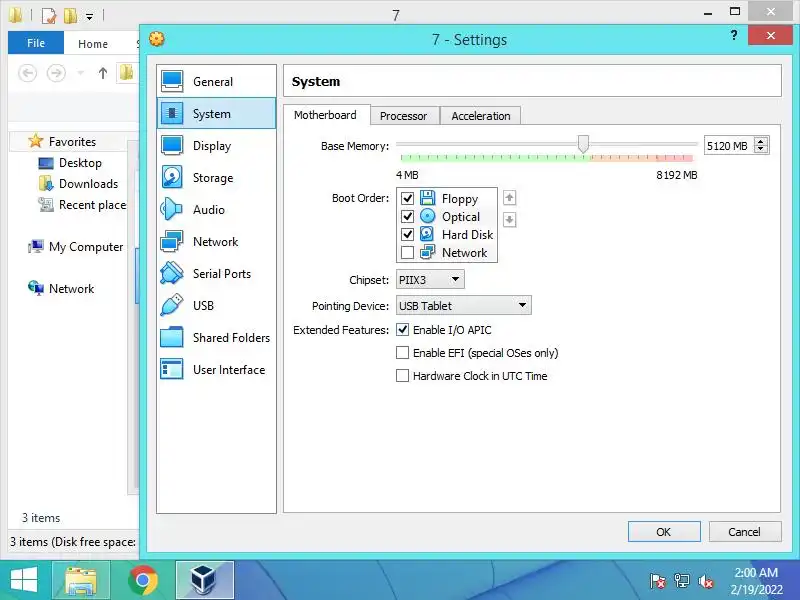Click the Optical disc boot icon
The width and height of the screenshot is (800, 600).
[428, 216]
